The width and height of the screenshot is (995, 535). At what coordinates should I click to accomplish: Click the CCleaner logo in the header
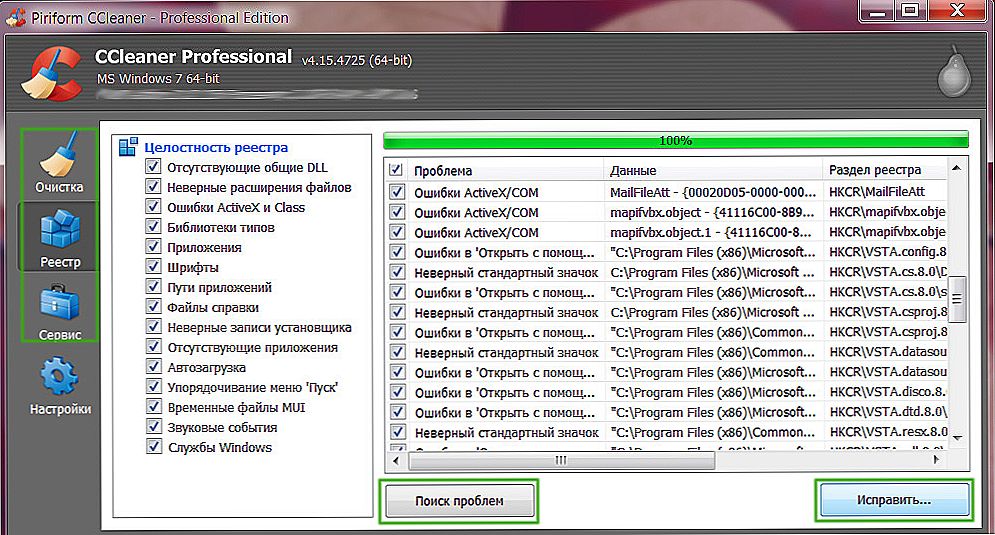pyautogui.click(x=52, y=74)
